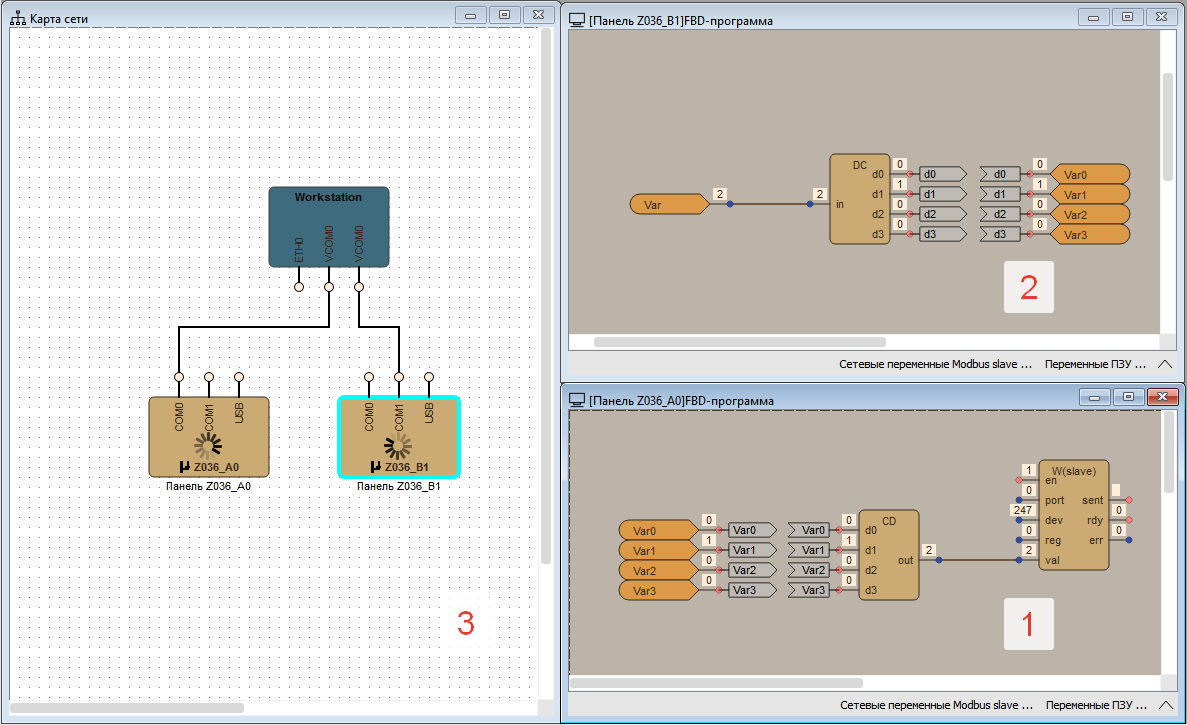Click the ETH0 port pin under Workstation
The image size is (1187, 725).
(299, 286)
